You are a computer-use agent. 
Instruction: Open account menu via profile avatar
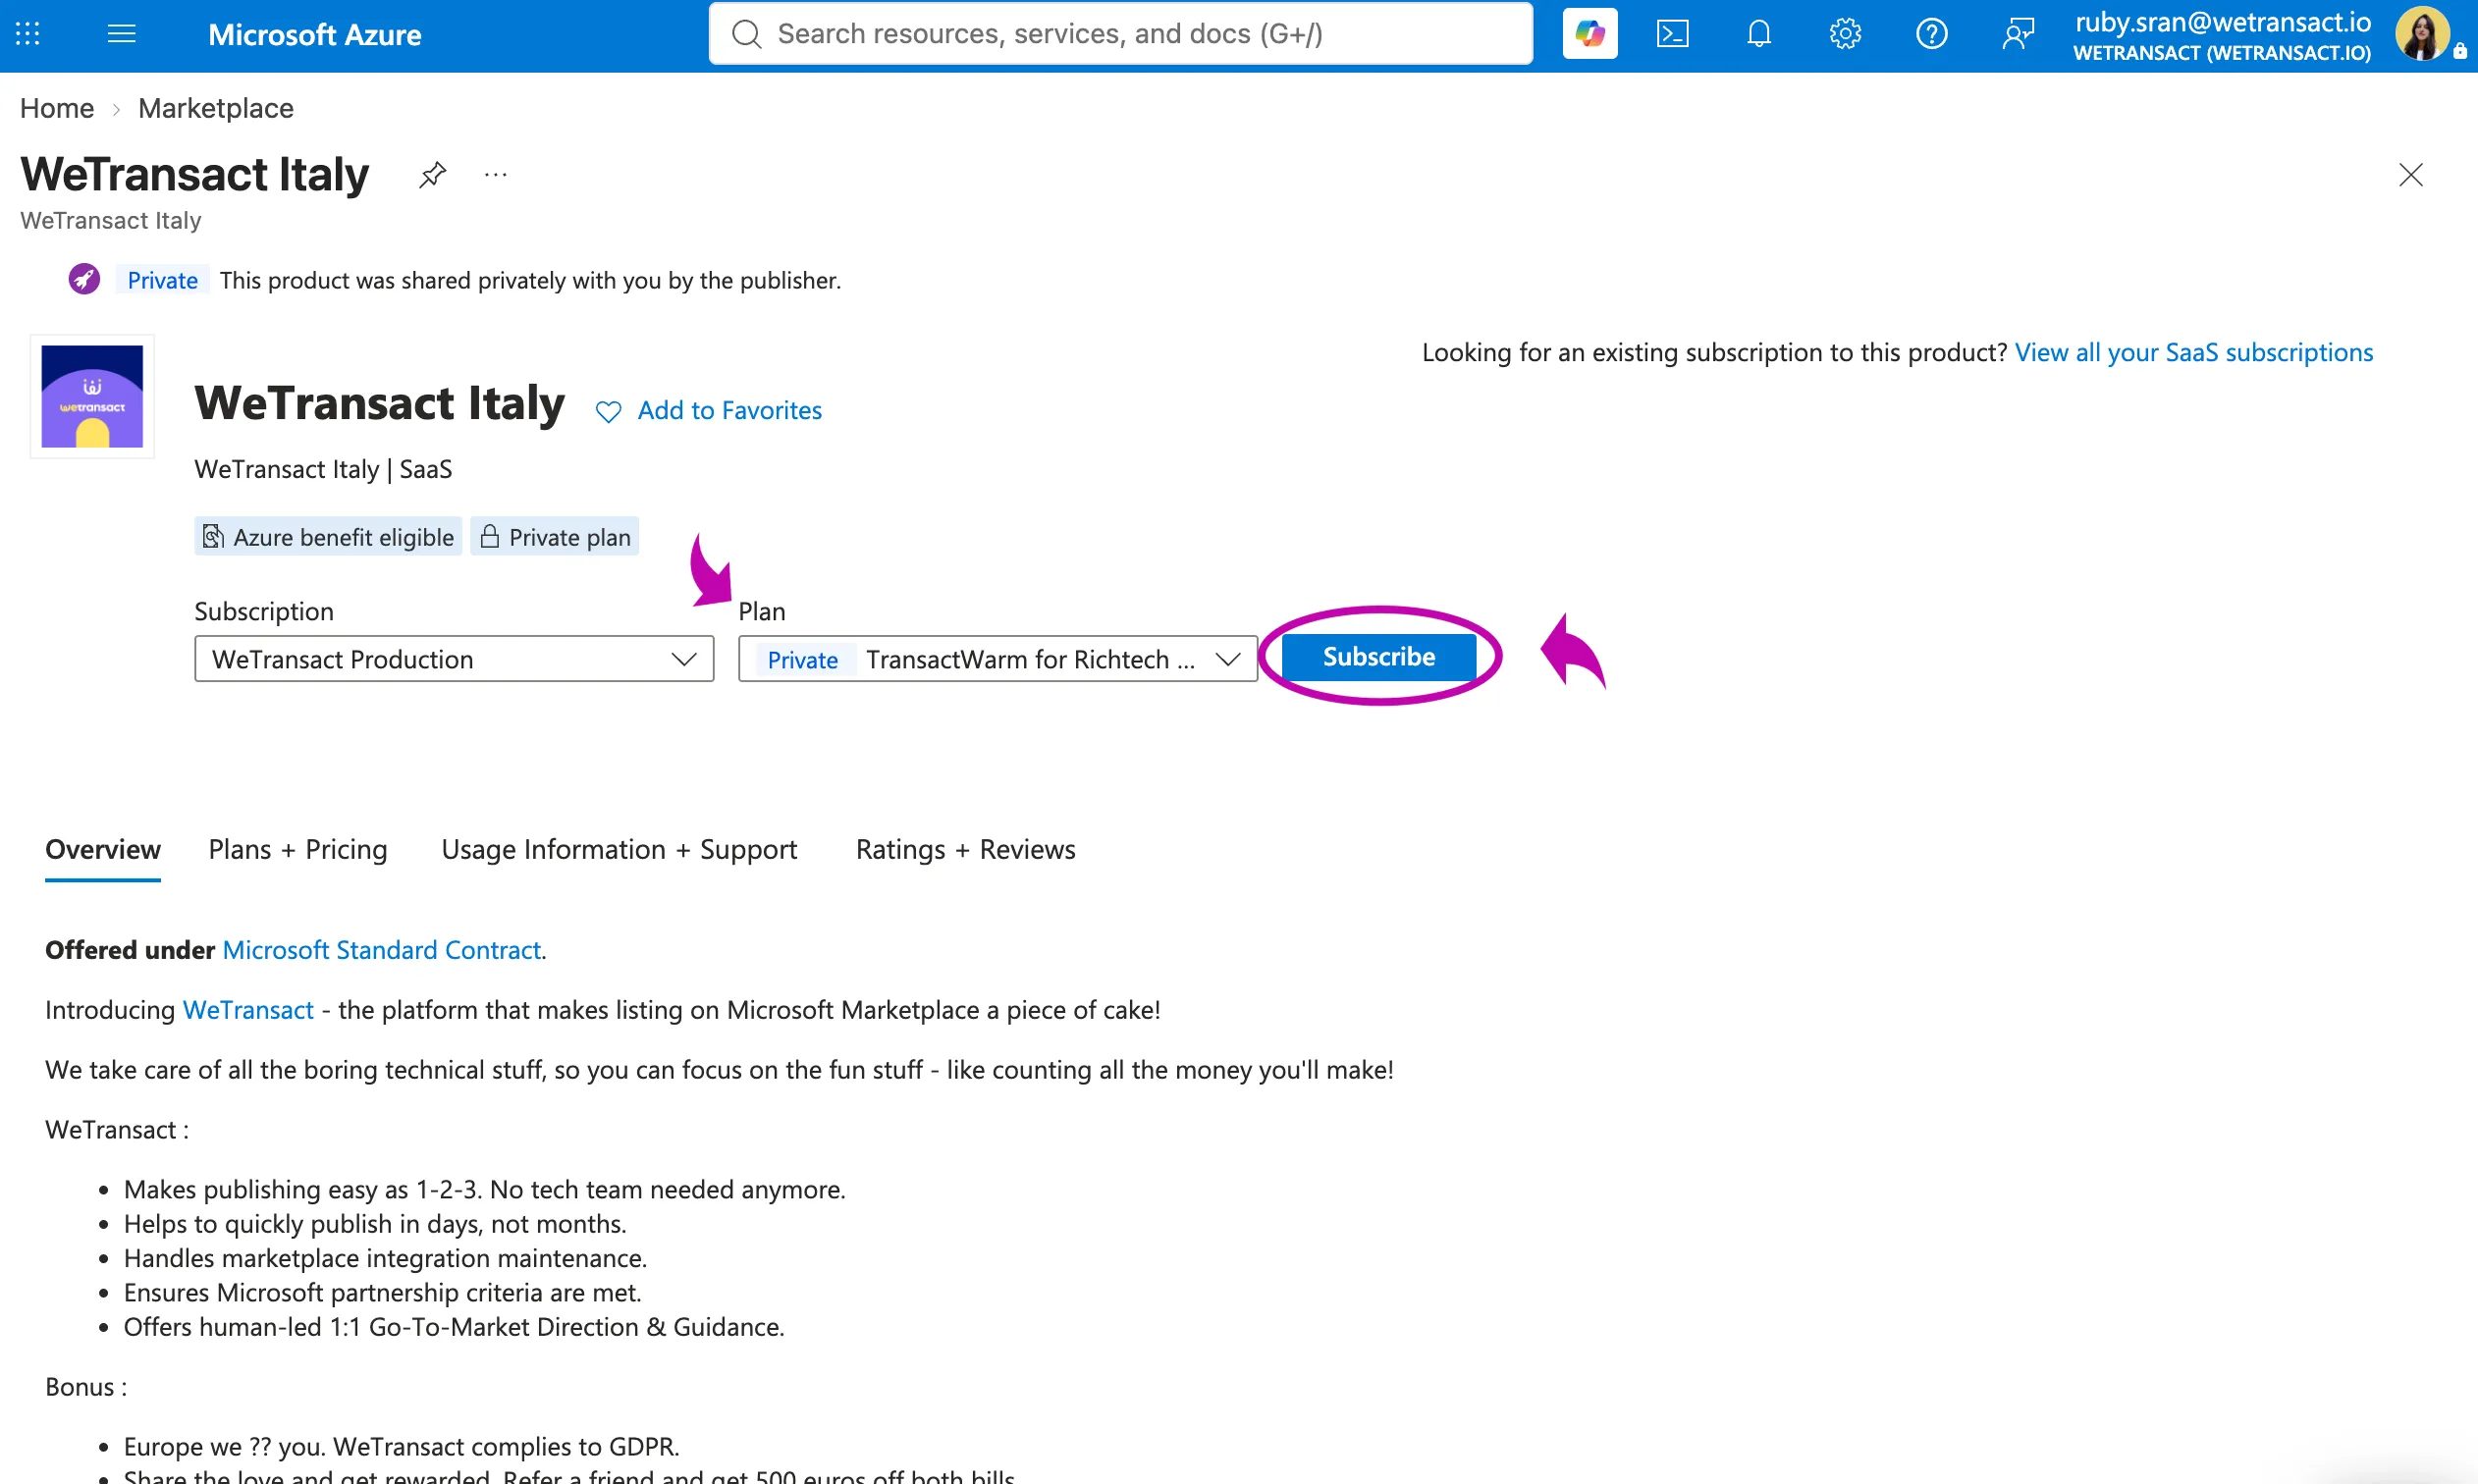point(2422,34)
